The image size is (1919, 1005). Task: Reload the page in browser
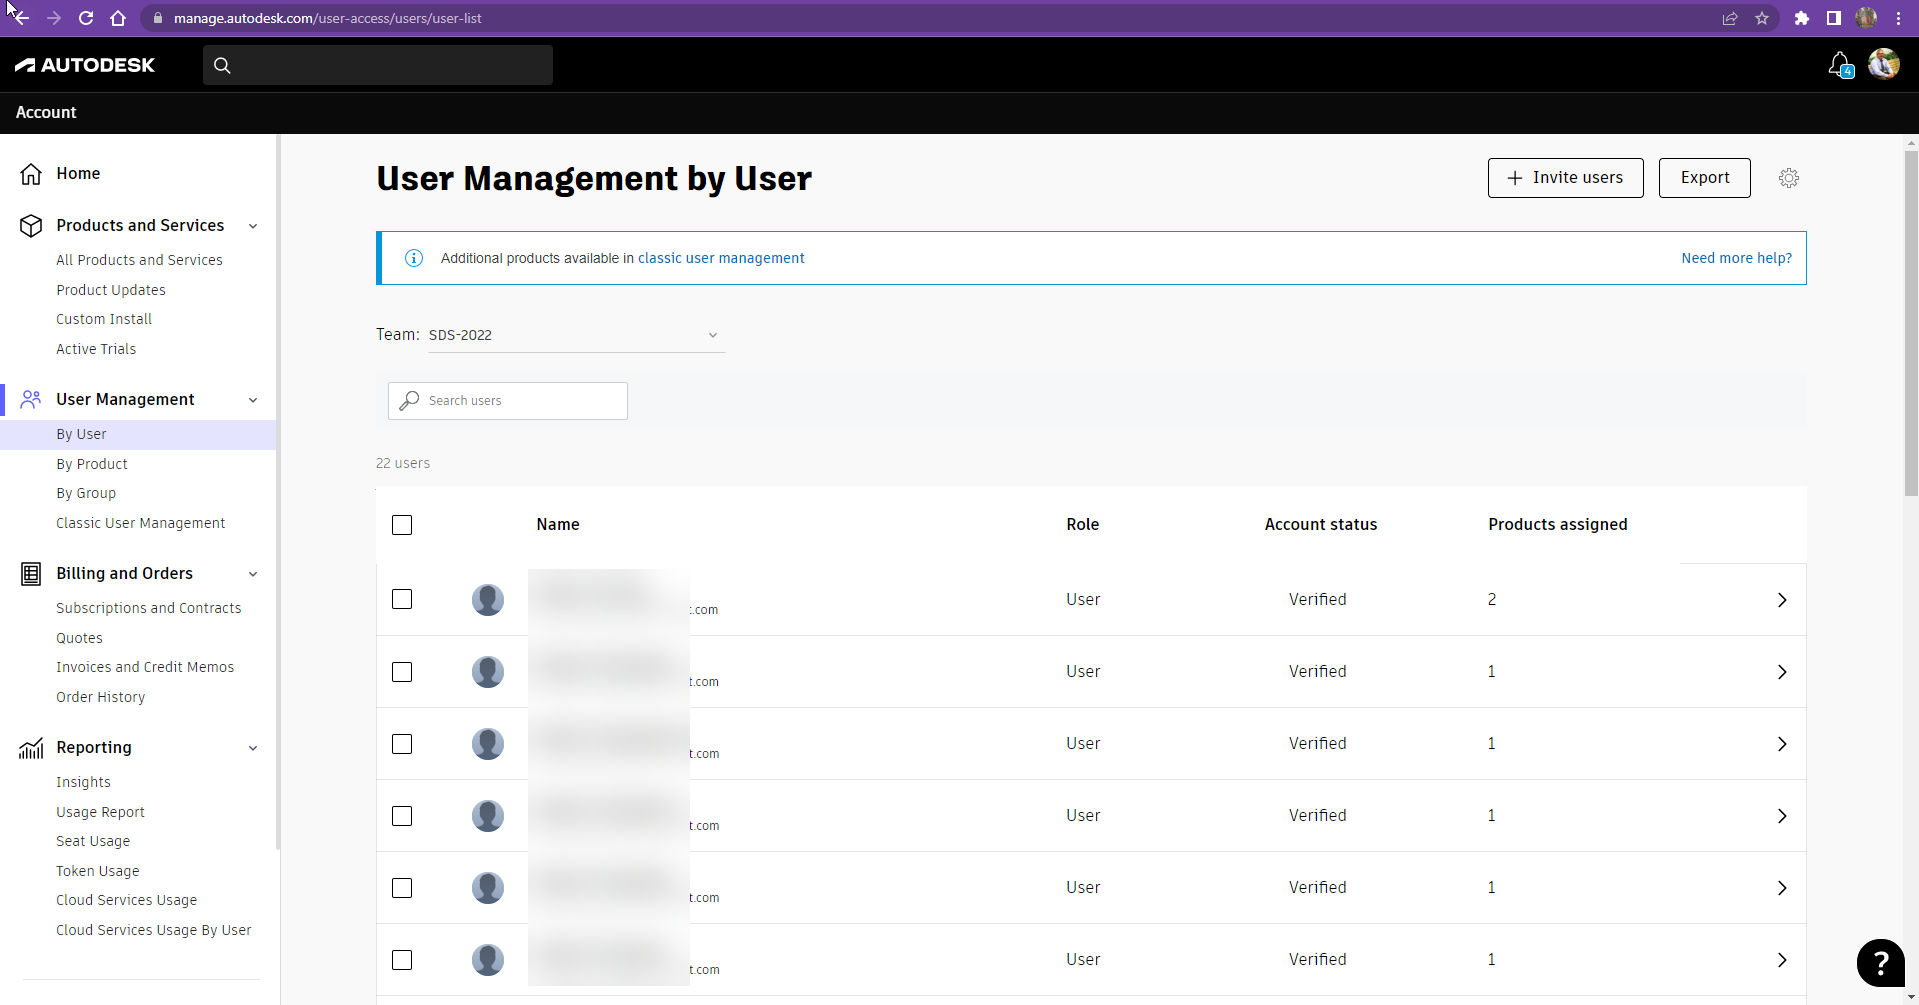pyautogui.click(x=86, y=18)
